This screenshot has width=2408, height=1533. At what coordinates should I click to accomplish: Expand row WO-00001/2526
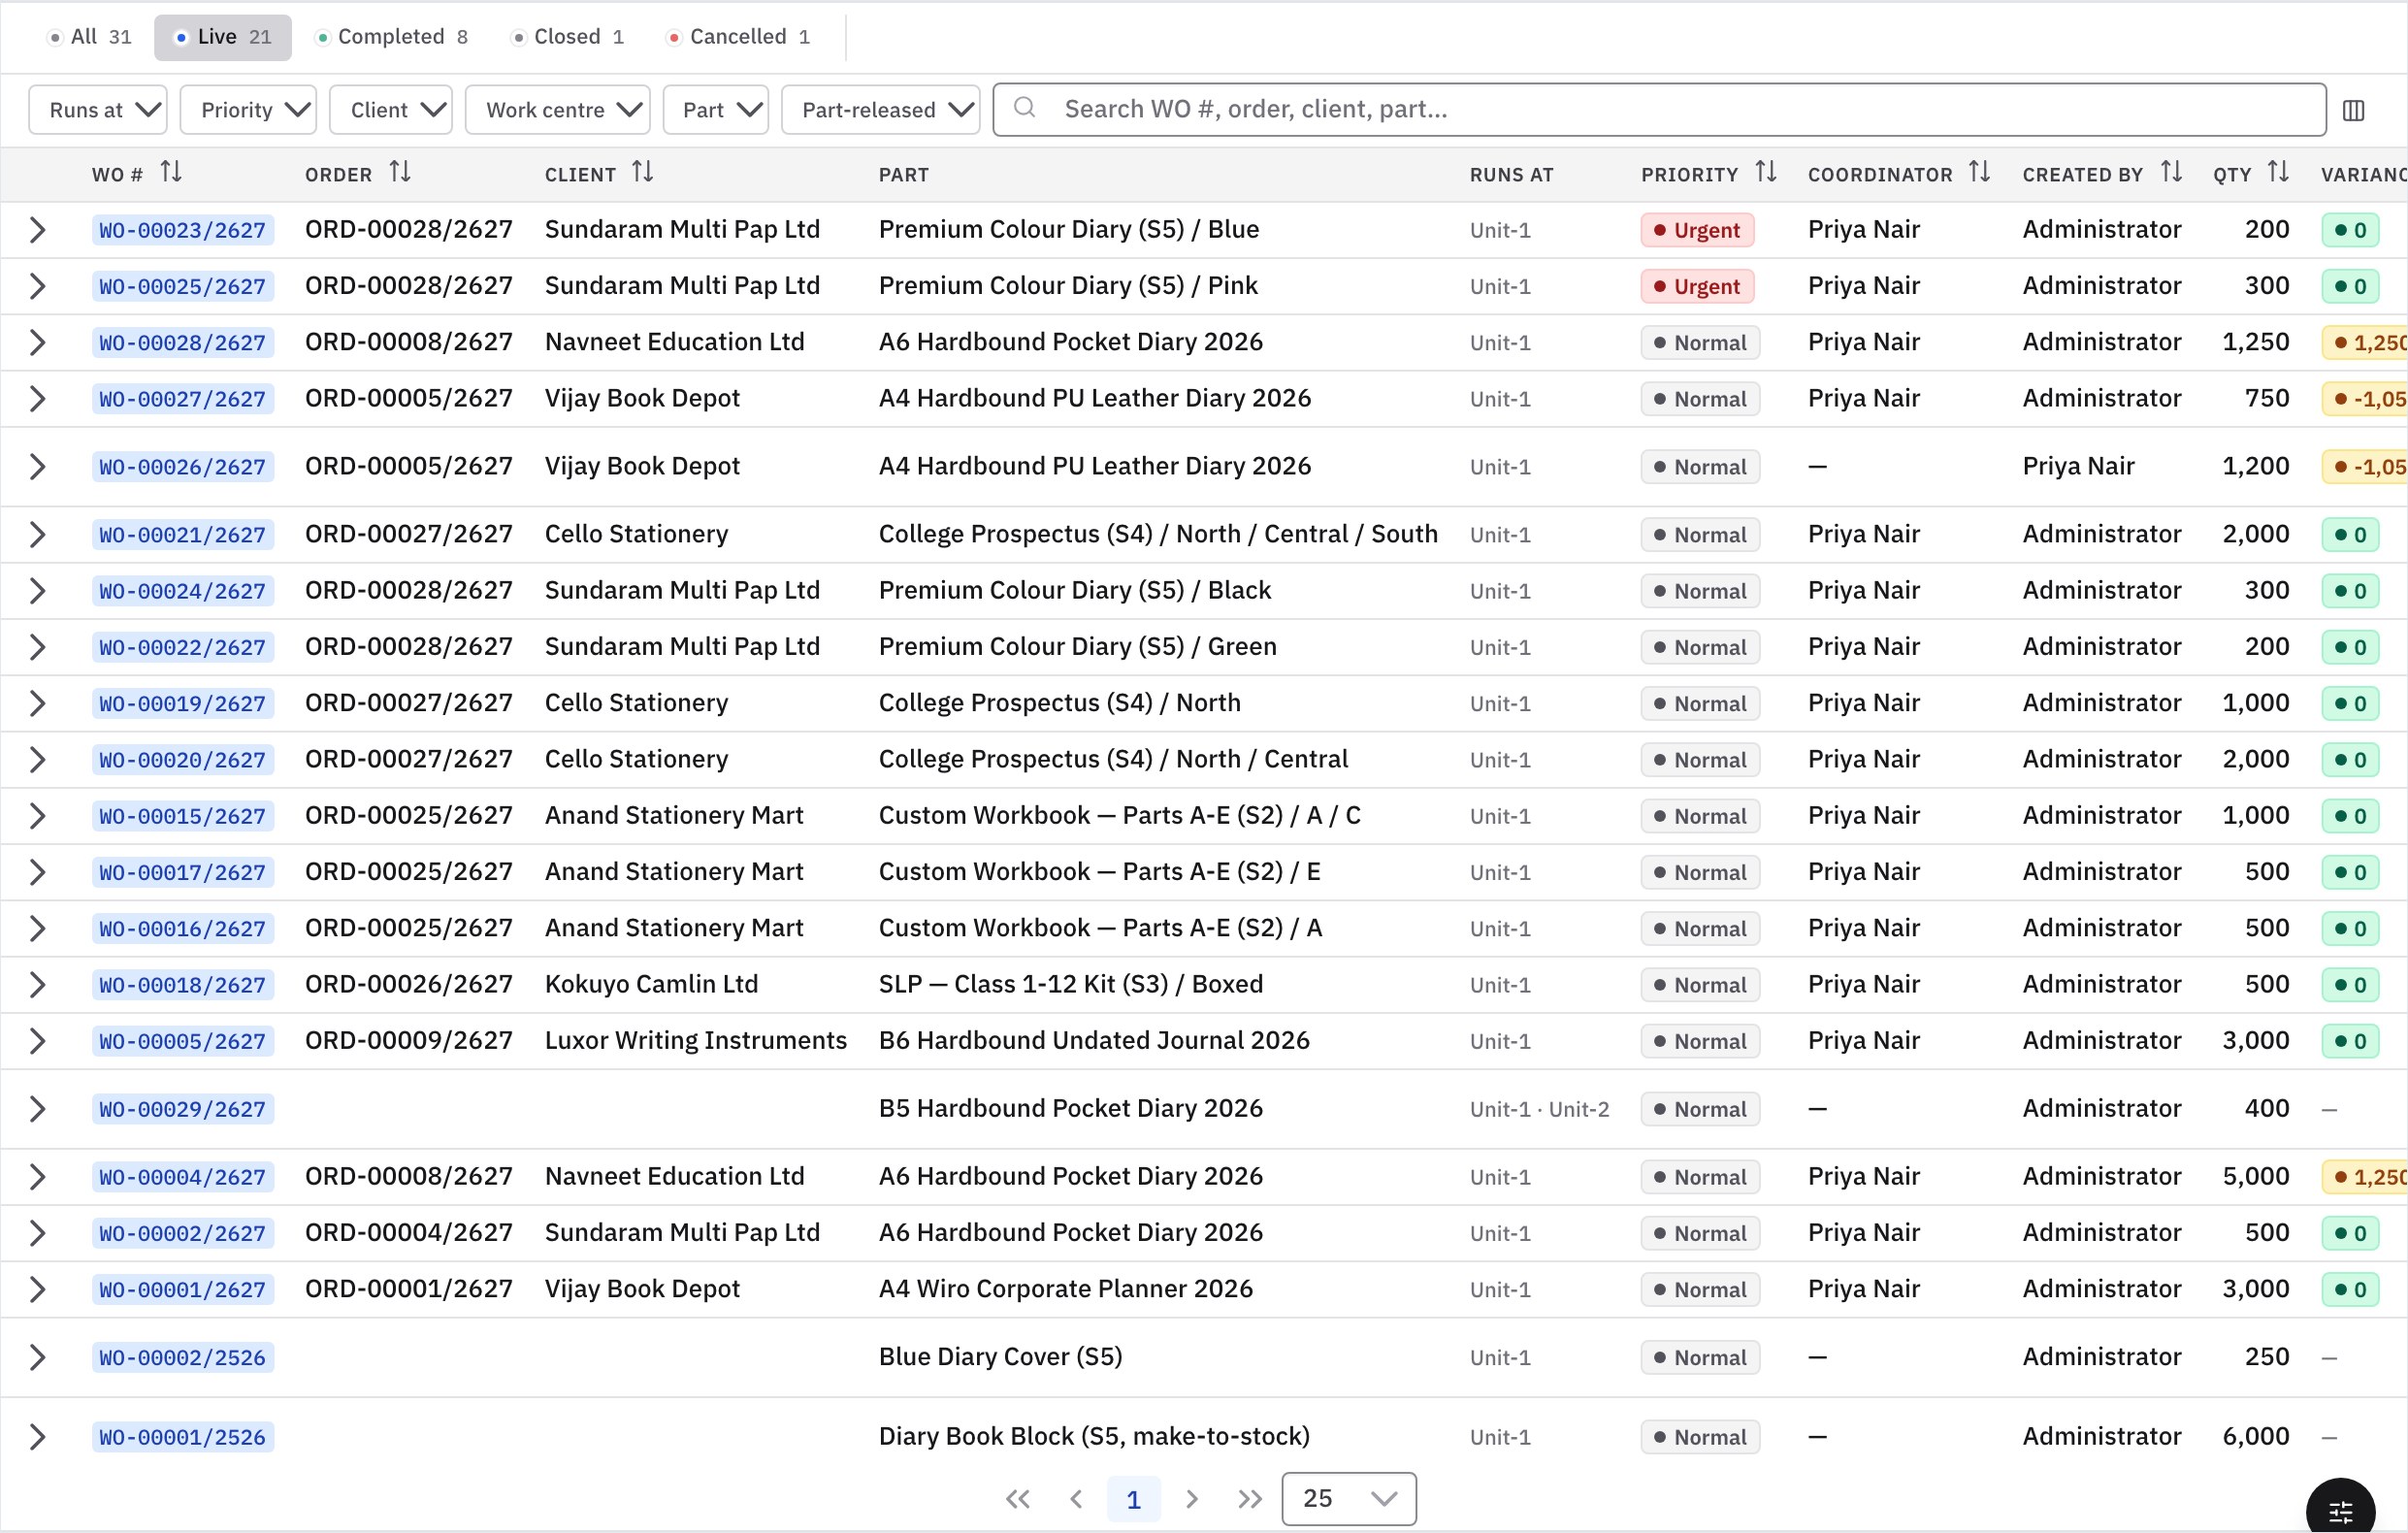coord(37,1437)
